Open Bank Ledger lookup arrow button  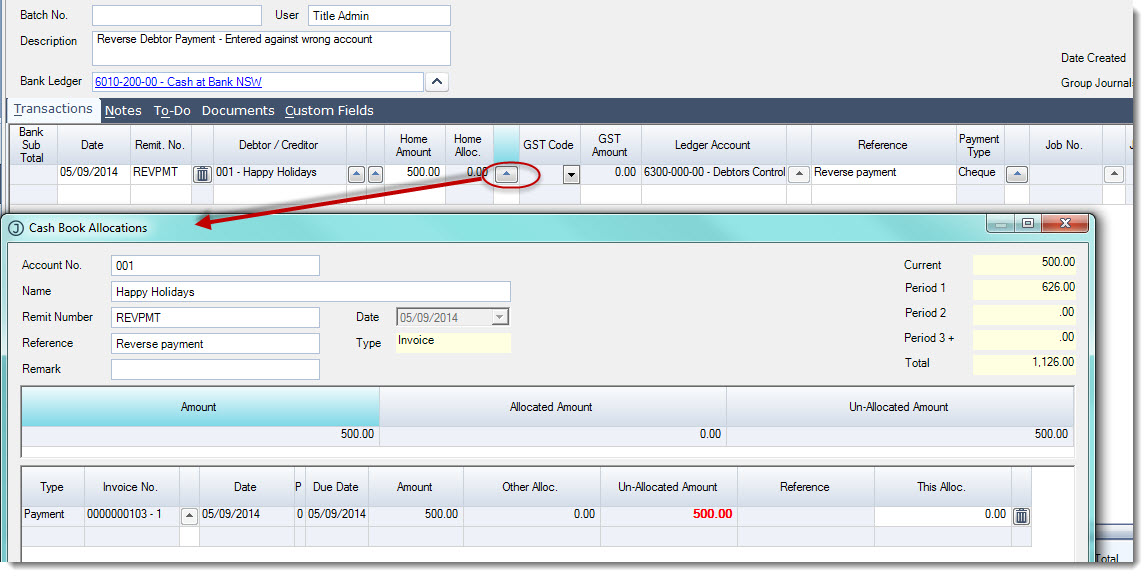point(436,82)
